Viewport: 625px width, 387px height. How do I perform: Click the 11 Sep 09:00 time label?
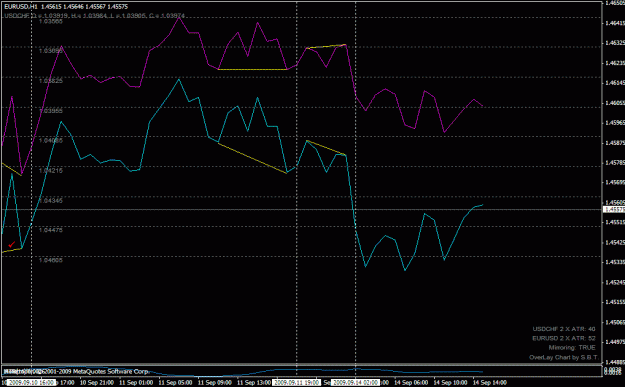point(214,383)
